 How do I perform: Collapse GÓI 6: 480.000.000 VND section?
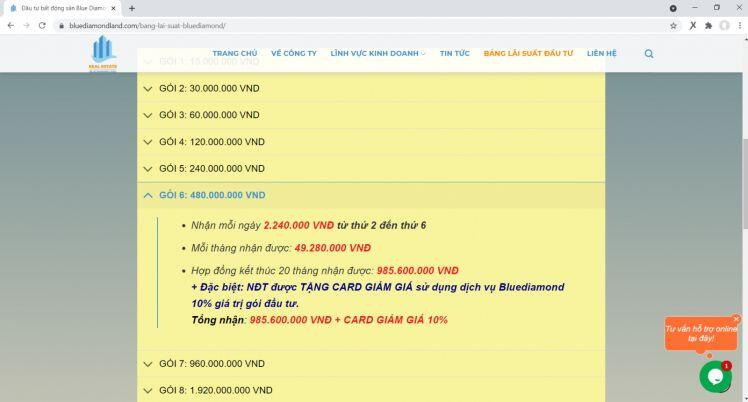coord(371,195)
